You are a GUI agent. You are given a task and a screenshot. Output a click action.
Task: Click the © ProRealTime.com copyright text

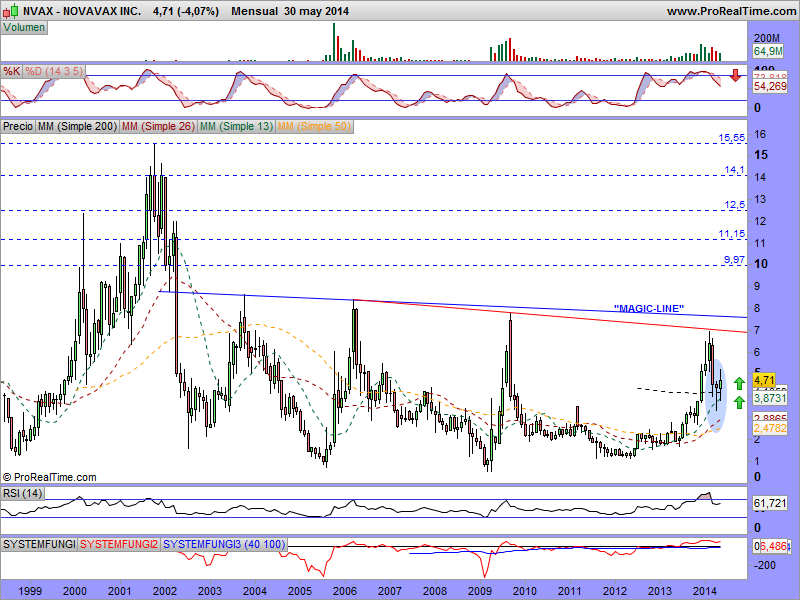coord(49,478)
